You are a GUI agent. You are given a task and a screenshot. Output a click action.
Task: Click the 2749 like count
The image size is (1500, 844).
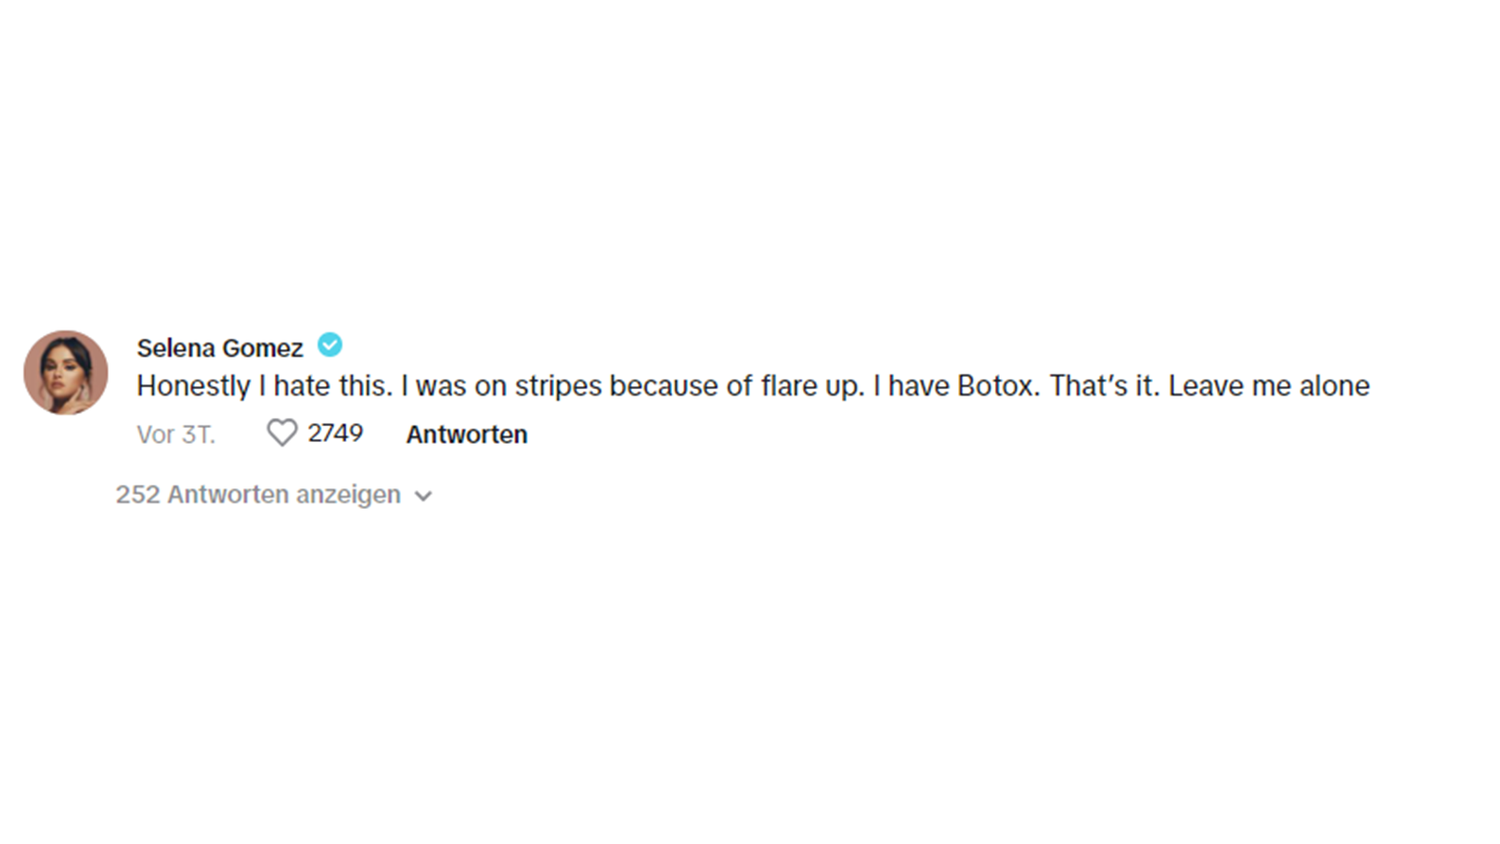pyautogui.click(x=335, y=433)
